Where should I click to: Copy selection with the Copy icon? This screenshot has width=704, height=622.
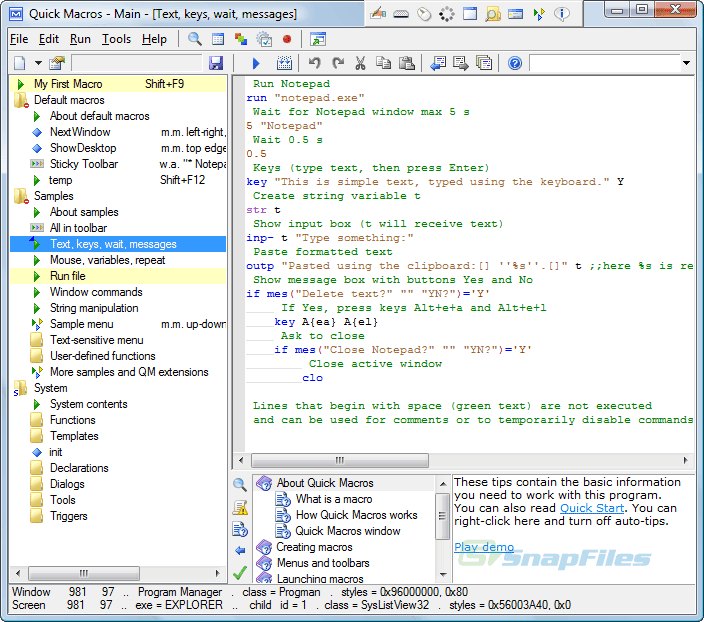383,63
